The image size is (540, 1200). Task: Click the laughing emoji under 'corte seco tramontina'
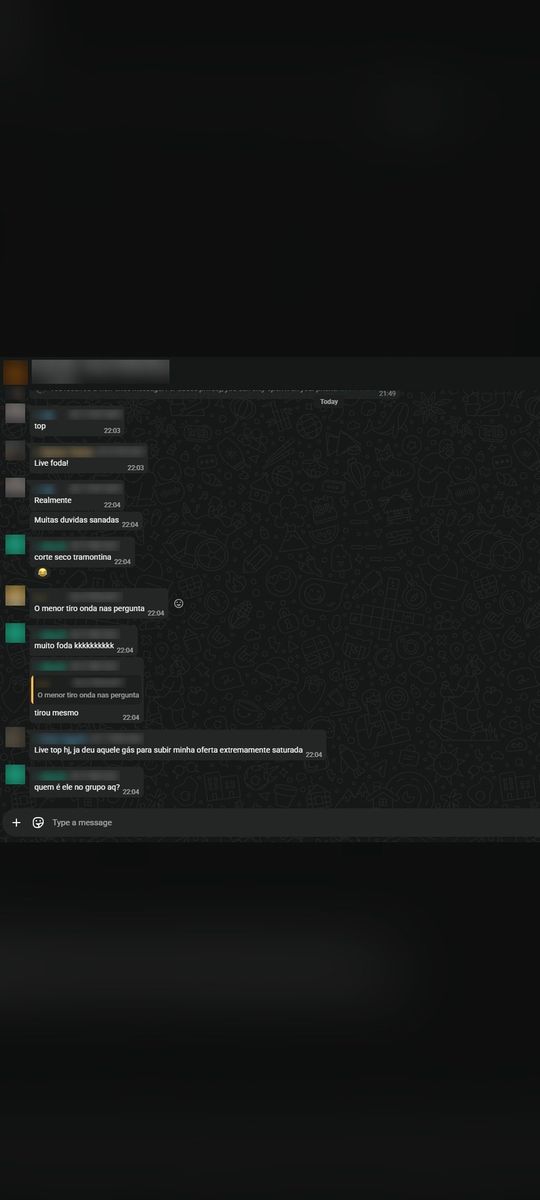click(42, 572)
